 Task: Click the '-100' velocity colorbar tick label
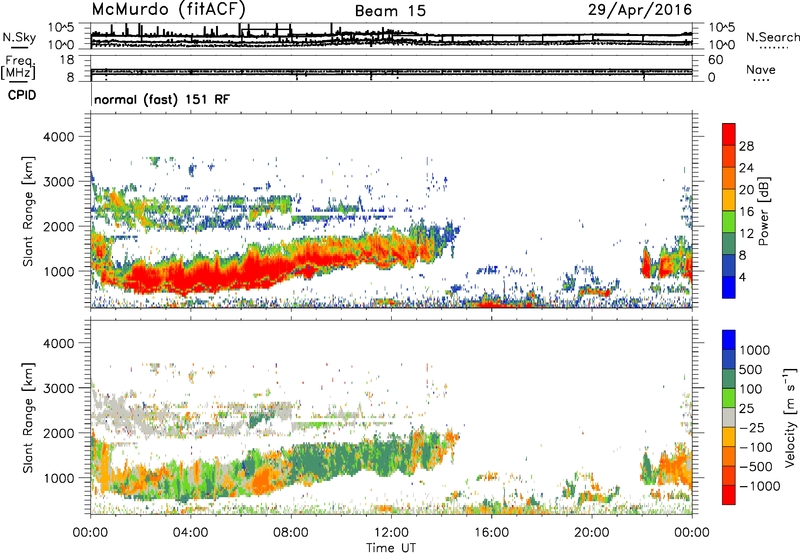click(755, 447)
